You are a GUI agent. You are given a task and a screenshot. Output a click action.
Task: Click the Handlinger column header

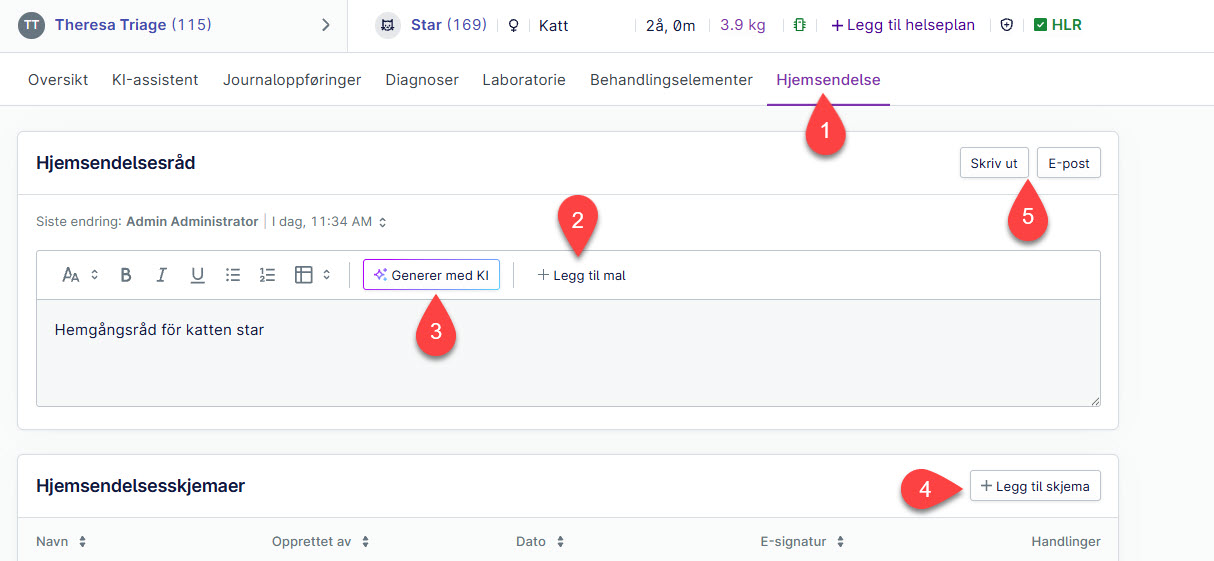click(1066, 541)
